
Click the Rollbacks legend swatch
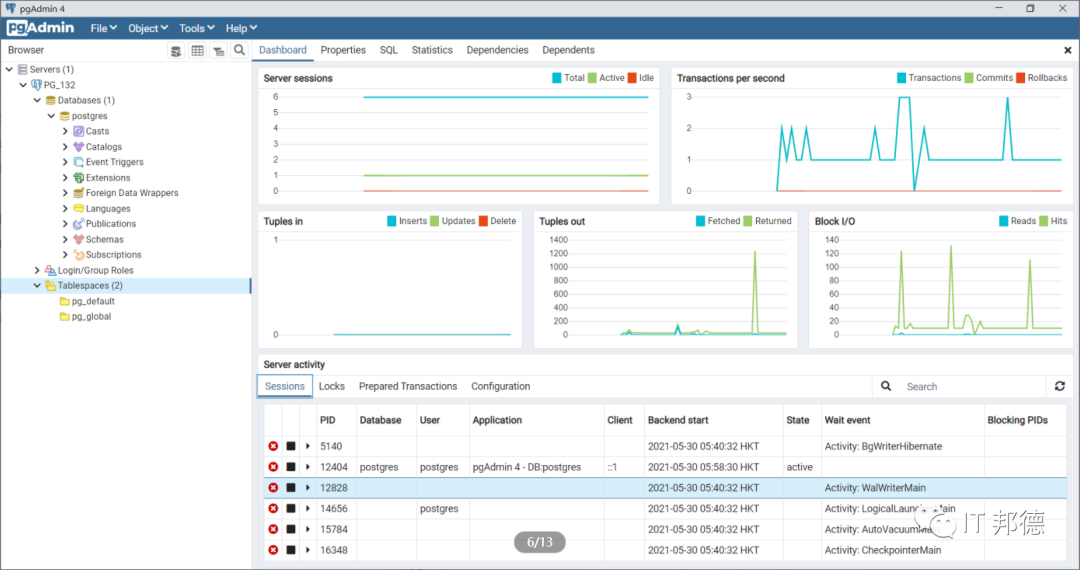click(1021, 78)
